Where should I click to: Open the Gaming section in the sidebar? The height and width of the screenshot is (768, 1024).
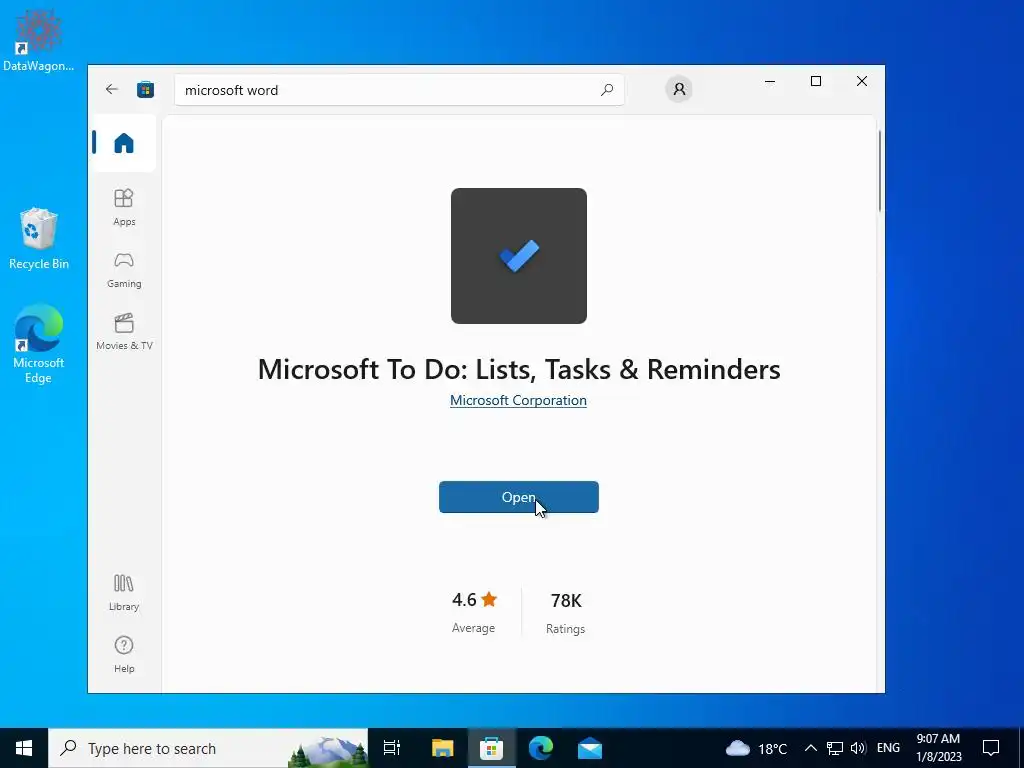tap(124, 270)
